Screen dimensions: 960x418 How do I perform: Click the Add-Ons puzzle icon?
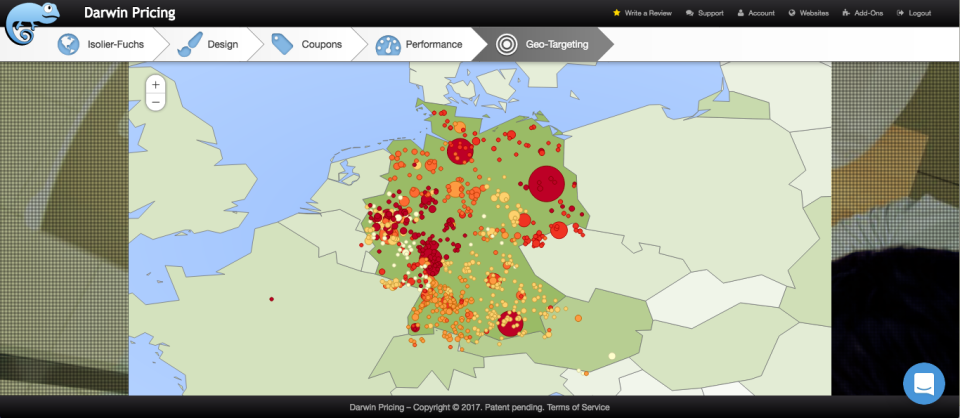(846, 13)
